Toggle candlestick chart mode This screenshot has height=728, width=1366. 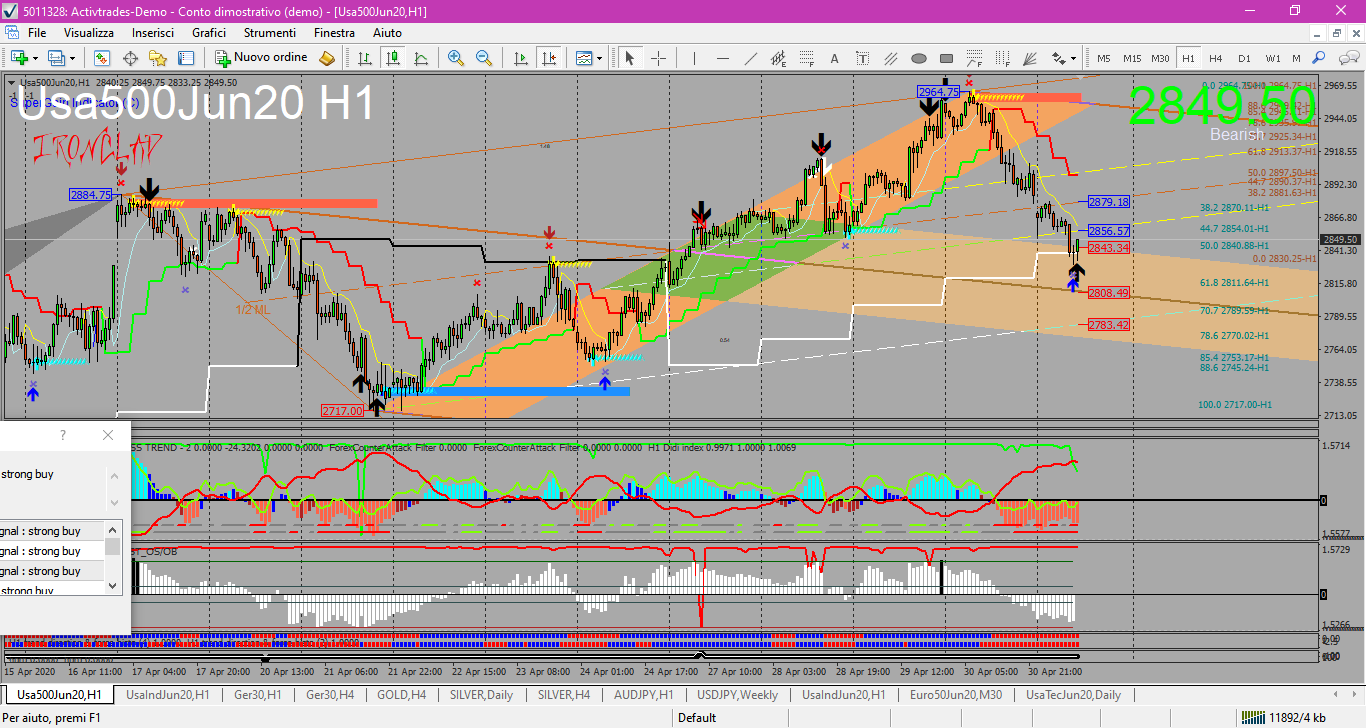pyautogui.click(x=393, y=58)
